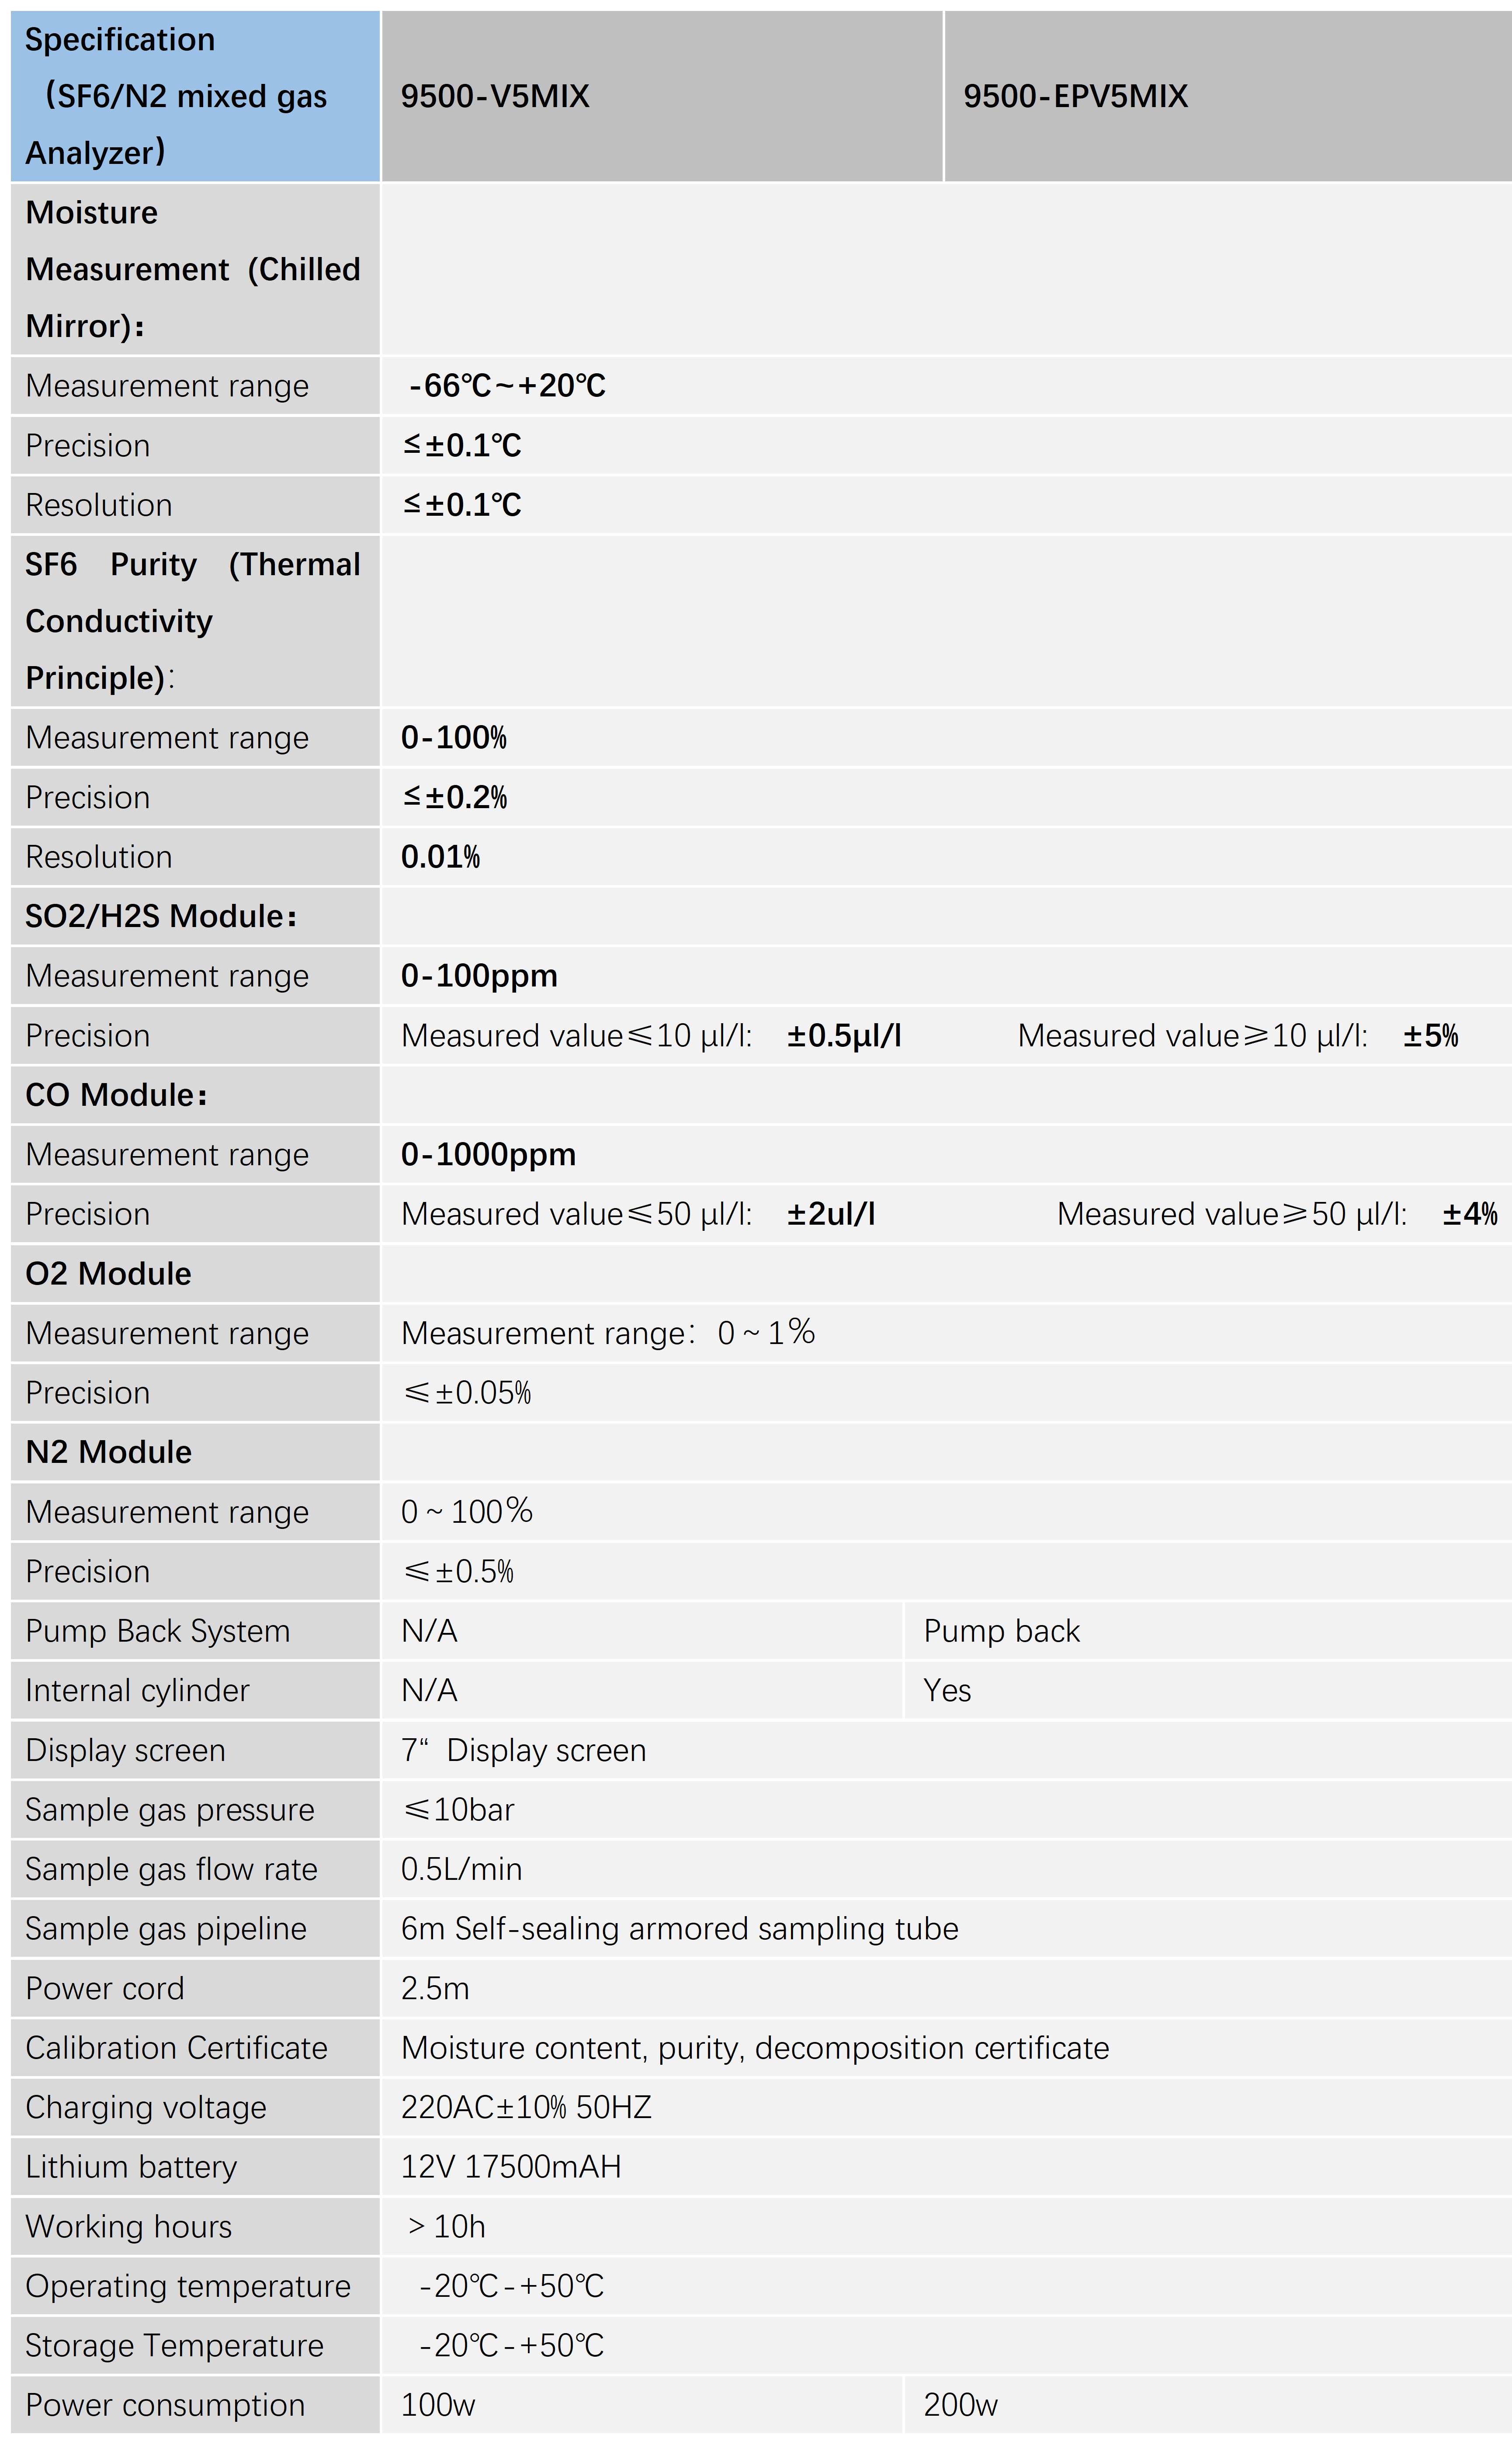
Task: Select the Pump Back System row label
Action: [x=157, y=1631]
